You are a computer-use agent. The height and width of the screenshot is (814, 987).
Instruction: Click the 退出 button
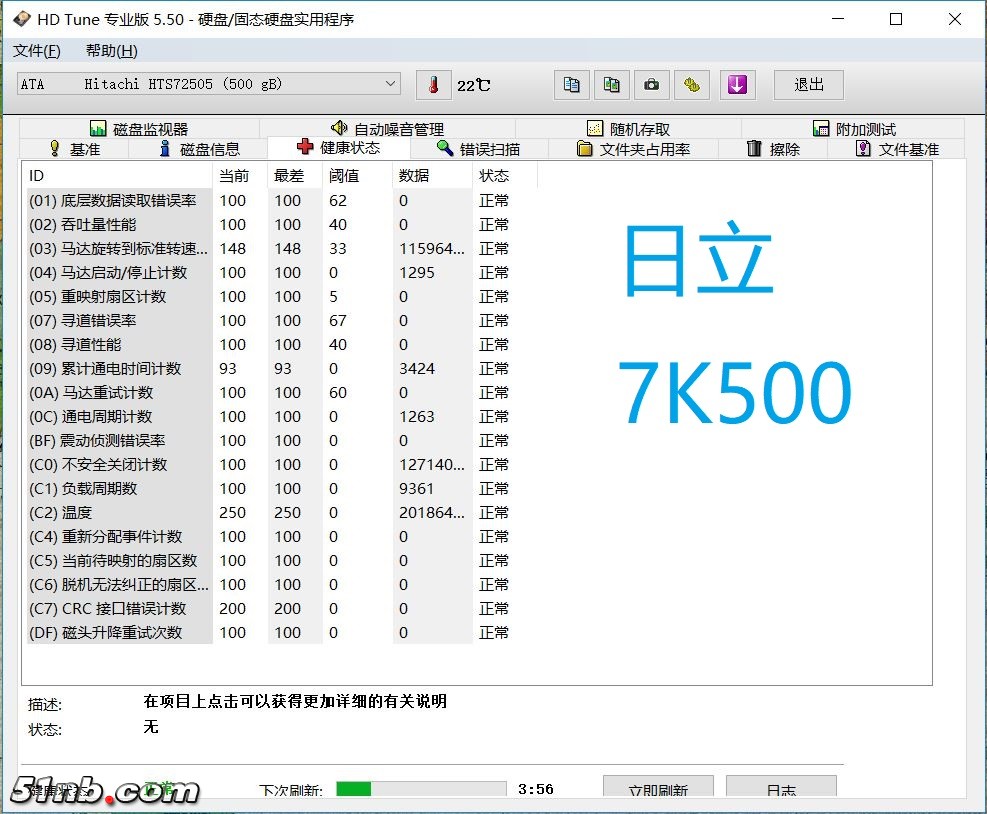[809, 85]
